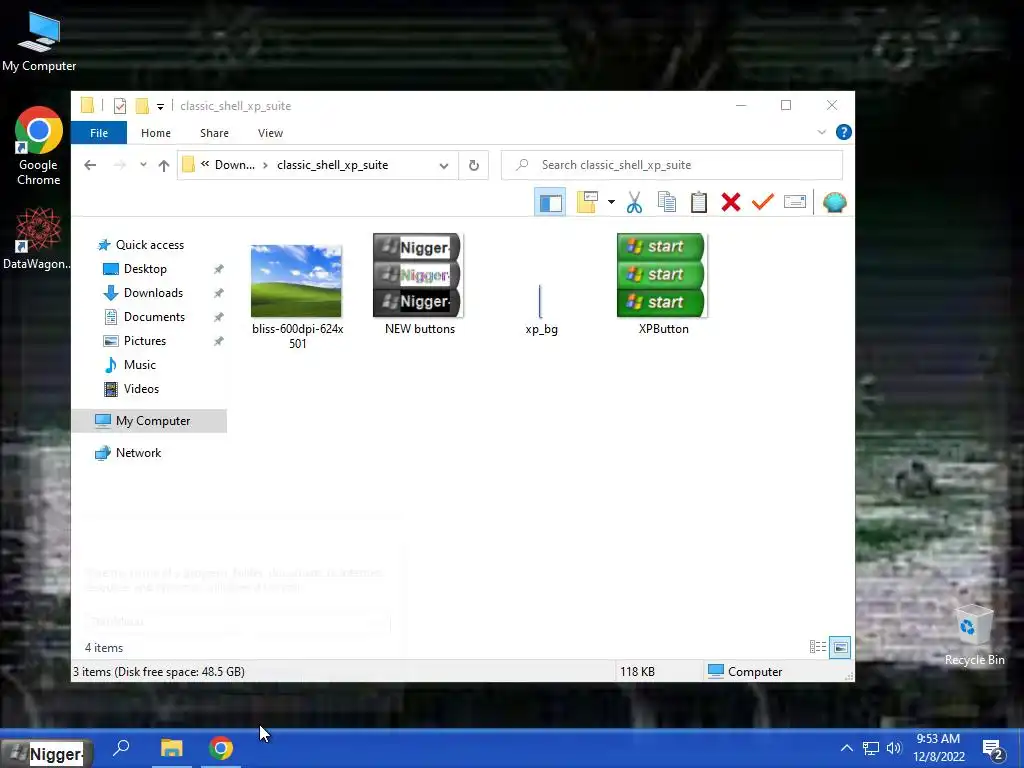
Task: Click the email/rename toolbar icon
Action: pos(795,202)
